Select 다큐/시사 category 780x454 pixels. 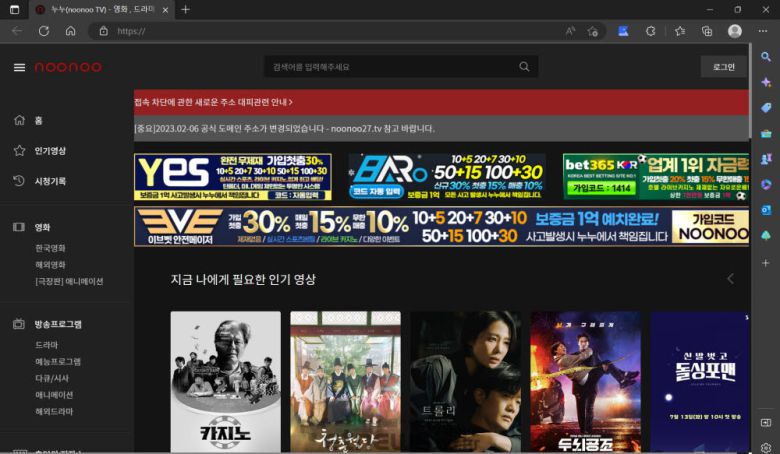(52, 378)
